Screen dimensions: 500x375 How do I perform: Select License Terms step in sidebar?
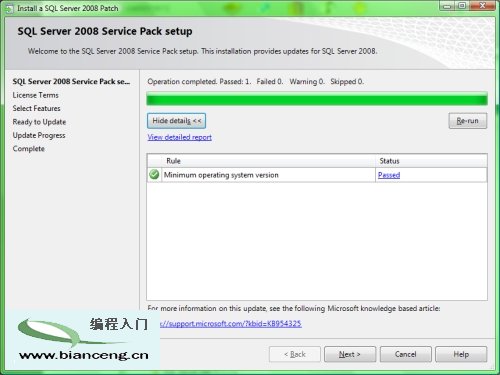(x=35, y=95)
